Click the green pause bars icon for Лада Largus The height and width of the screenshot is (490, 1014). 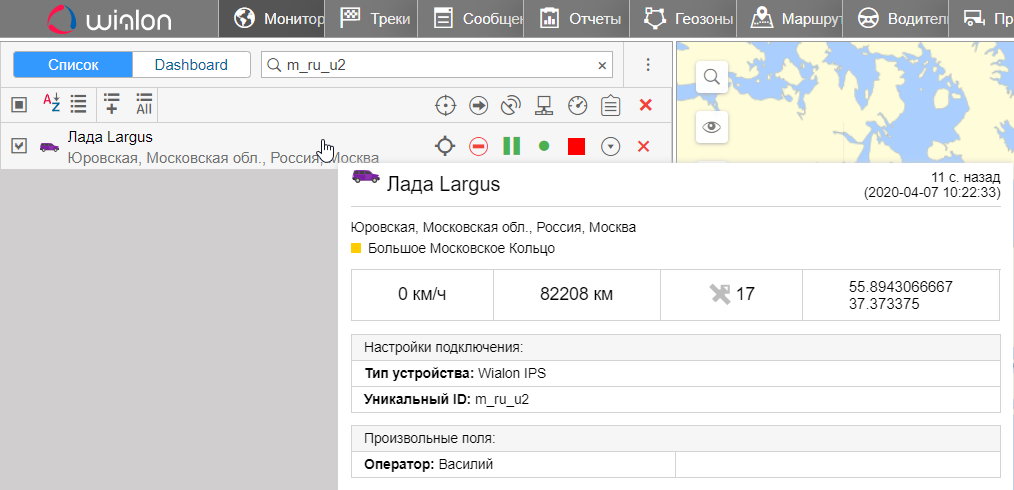coord(511,146)
